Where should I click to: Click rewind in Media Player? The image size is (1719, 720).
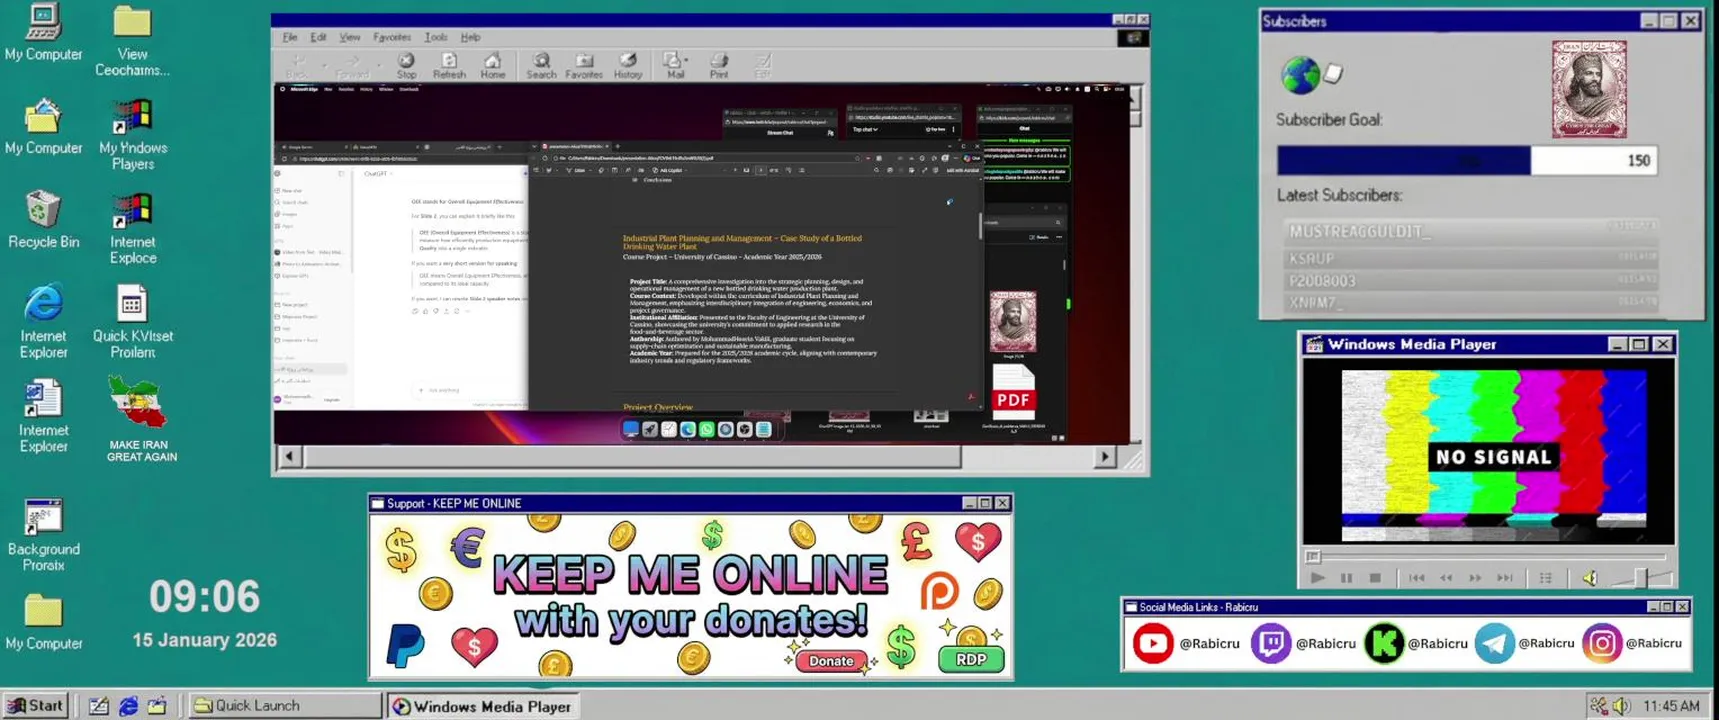[1446, 578]
